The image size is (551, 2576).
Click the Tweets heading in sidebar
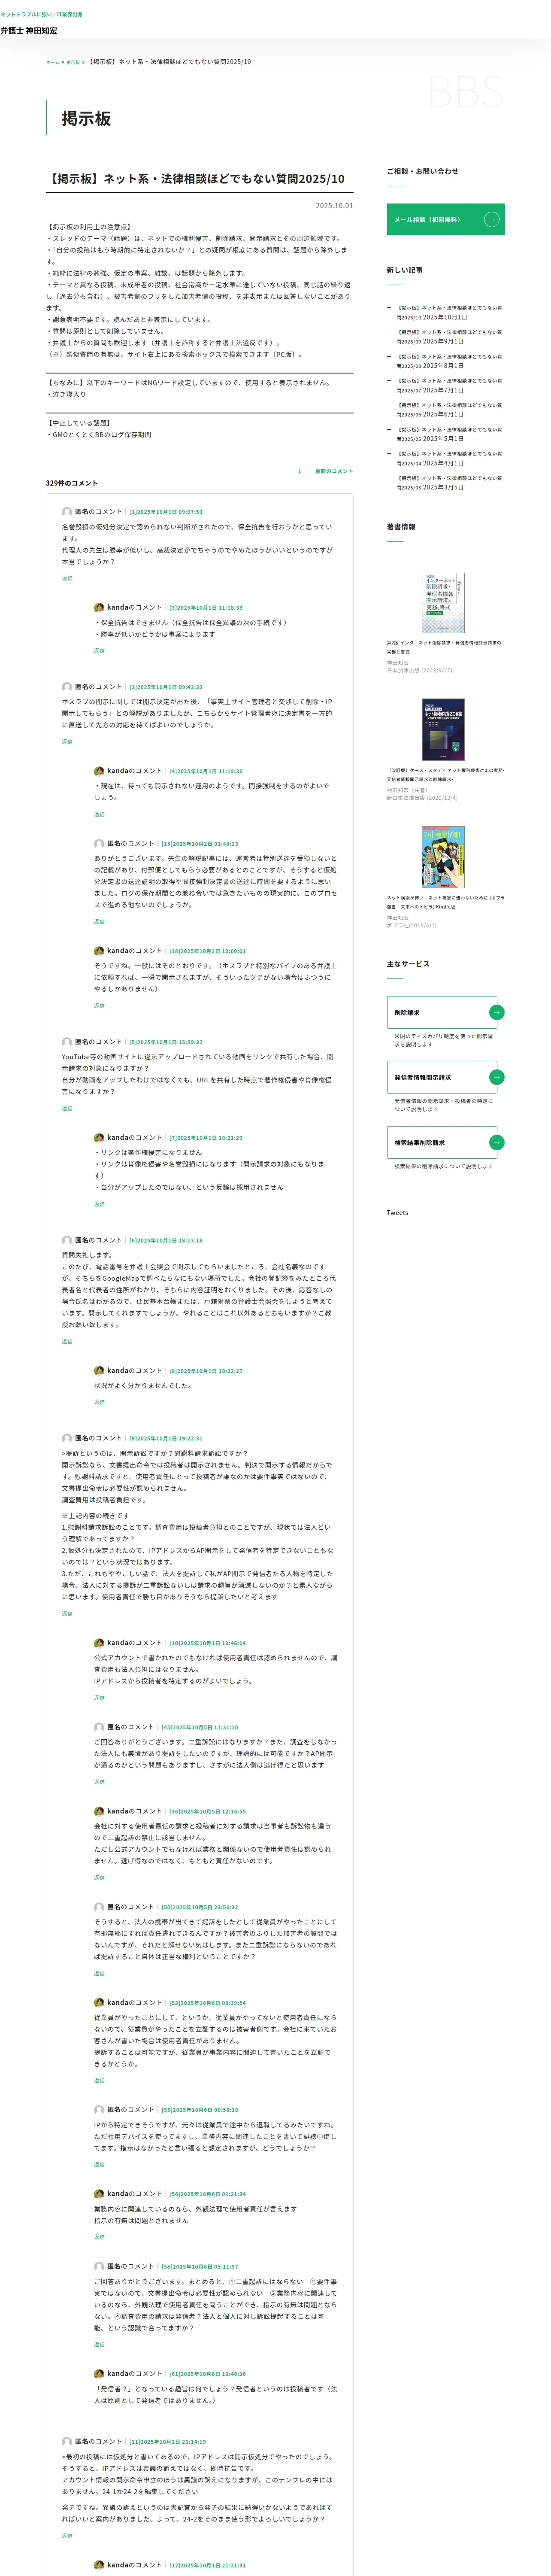(x=397, y=1212)
